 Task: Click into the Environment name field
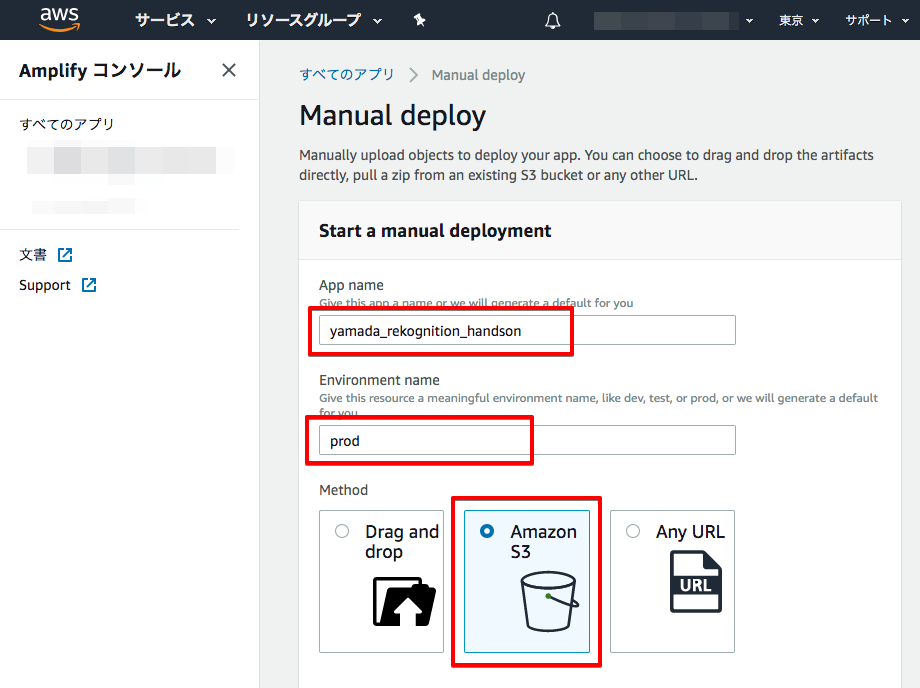(527, 440)
